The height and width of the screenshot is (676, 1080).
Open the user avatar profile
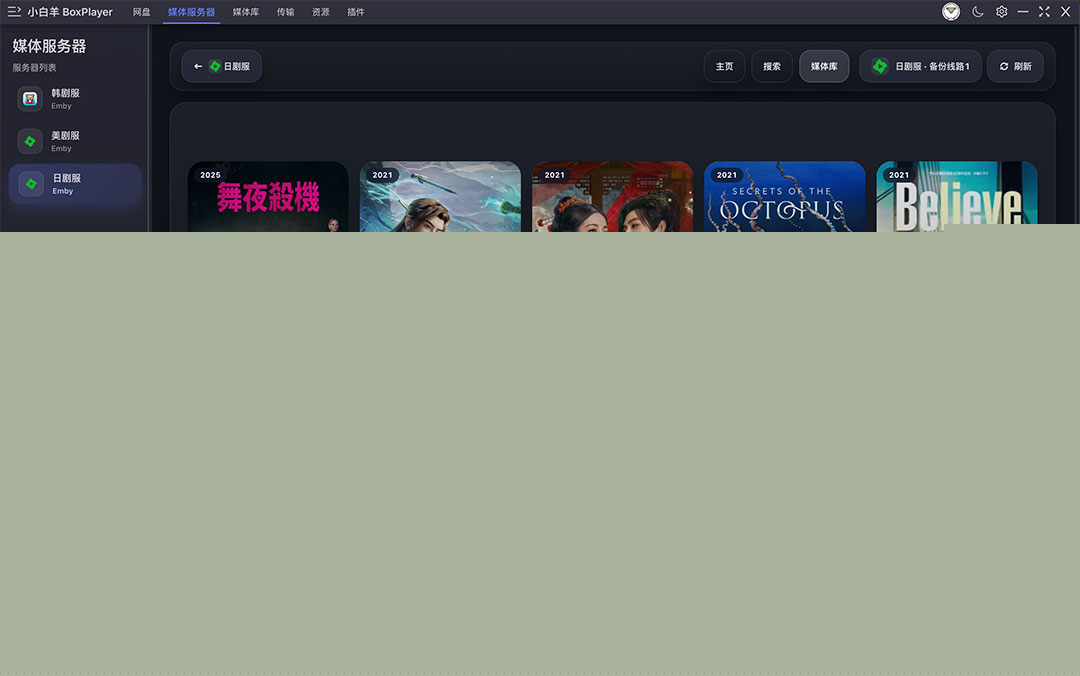click(951, 12)
